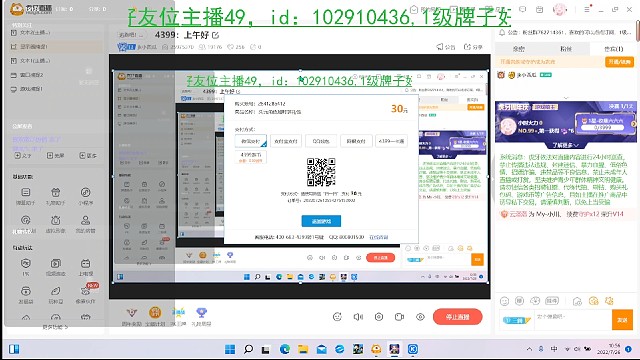Open the hamburger main menu at top right
This screenshot has height=360, width=640.
coord(587,9)
